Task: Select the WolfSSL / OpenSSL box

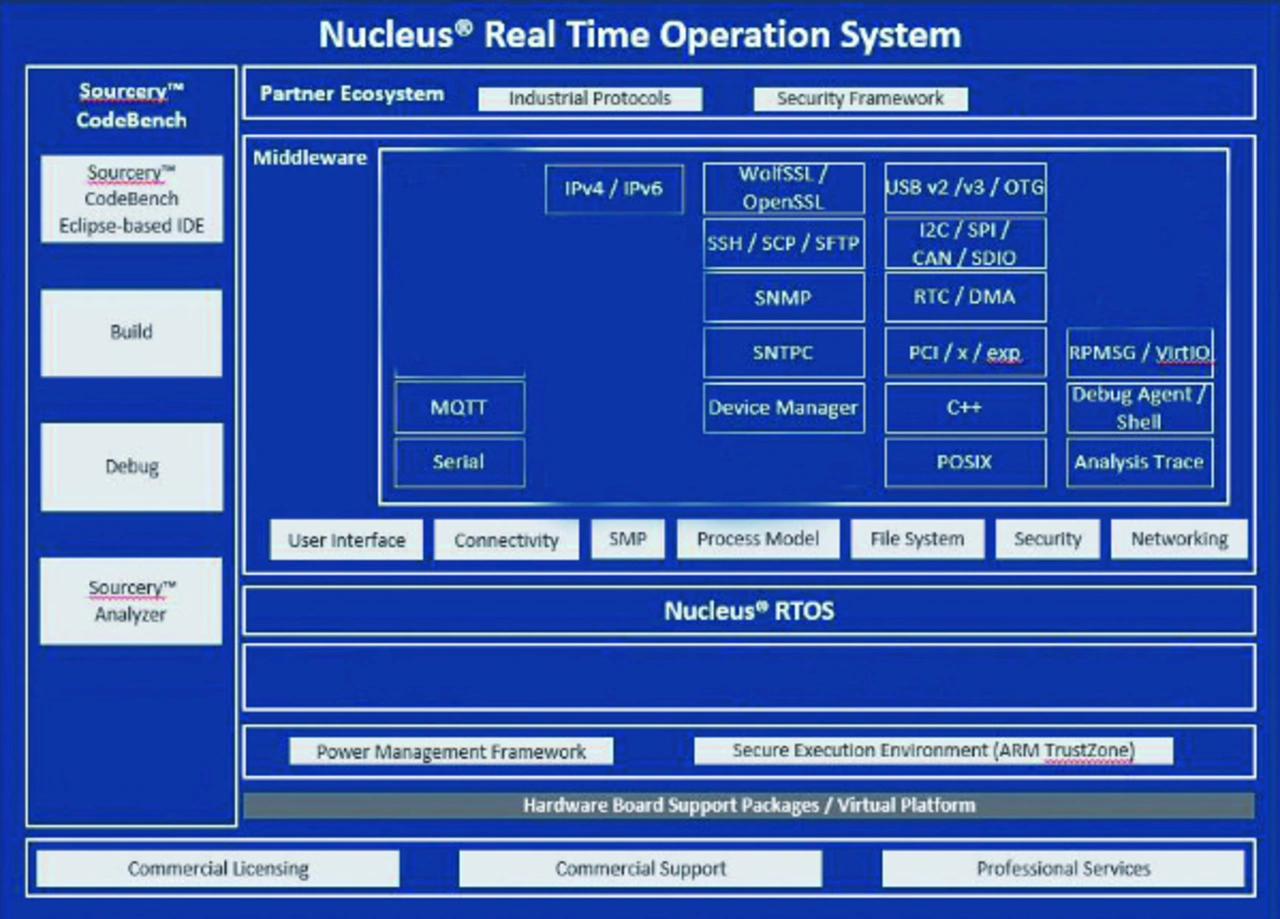Action: tap(784, 188)
